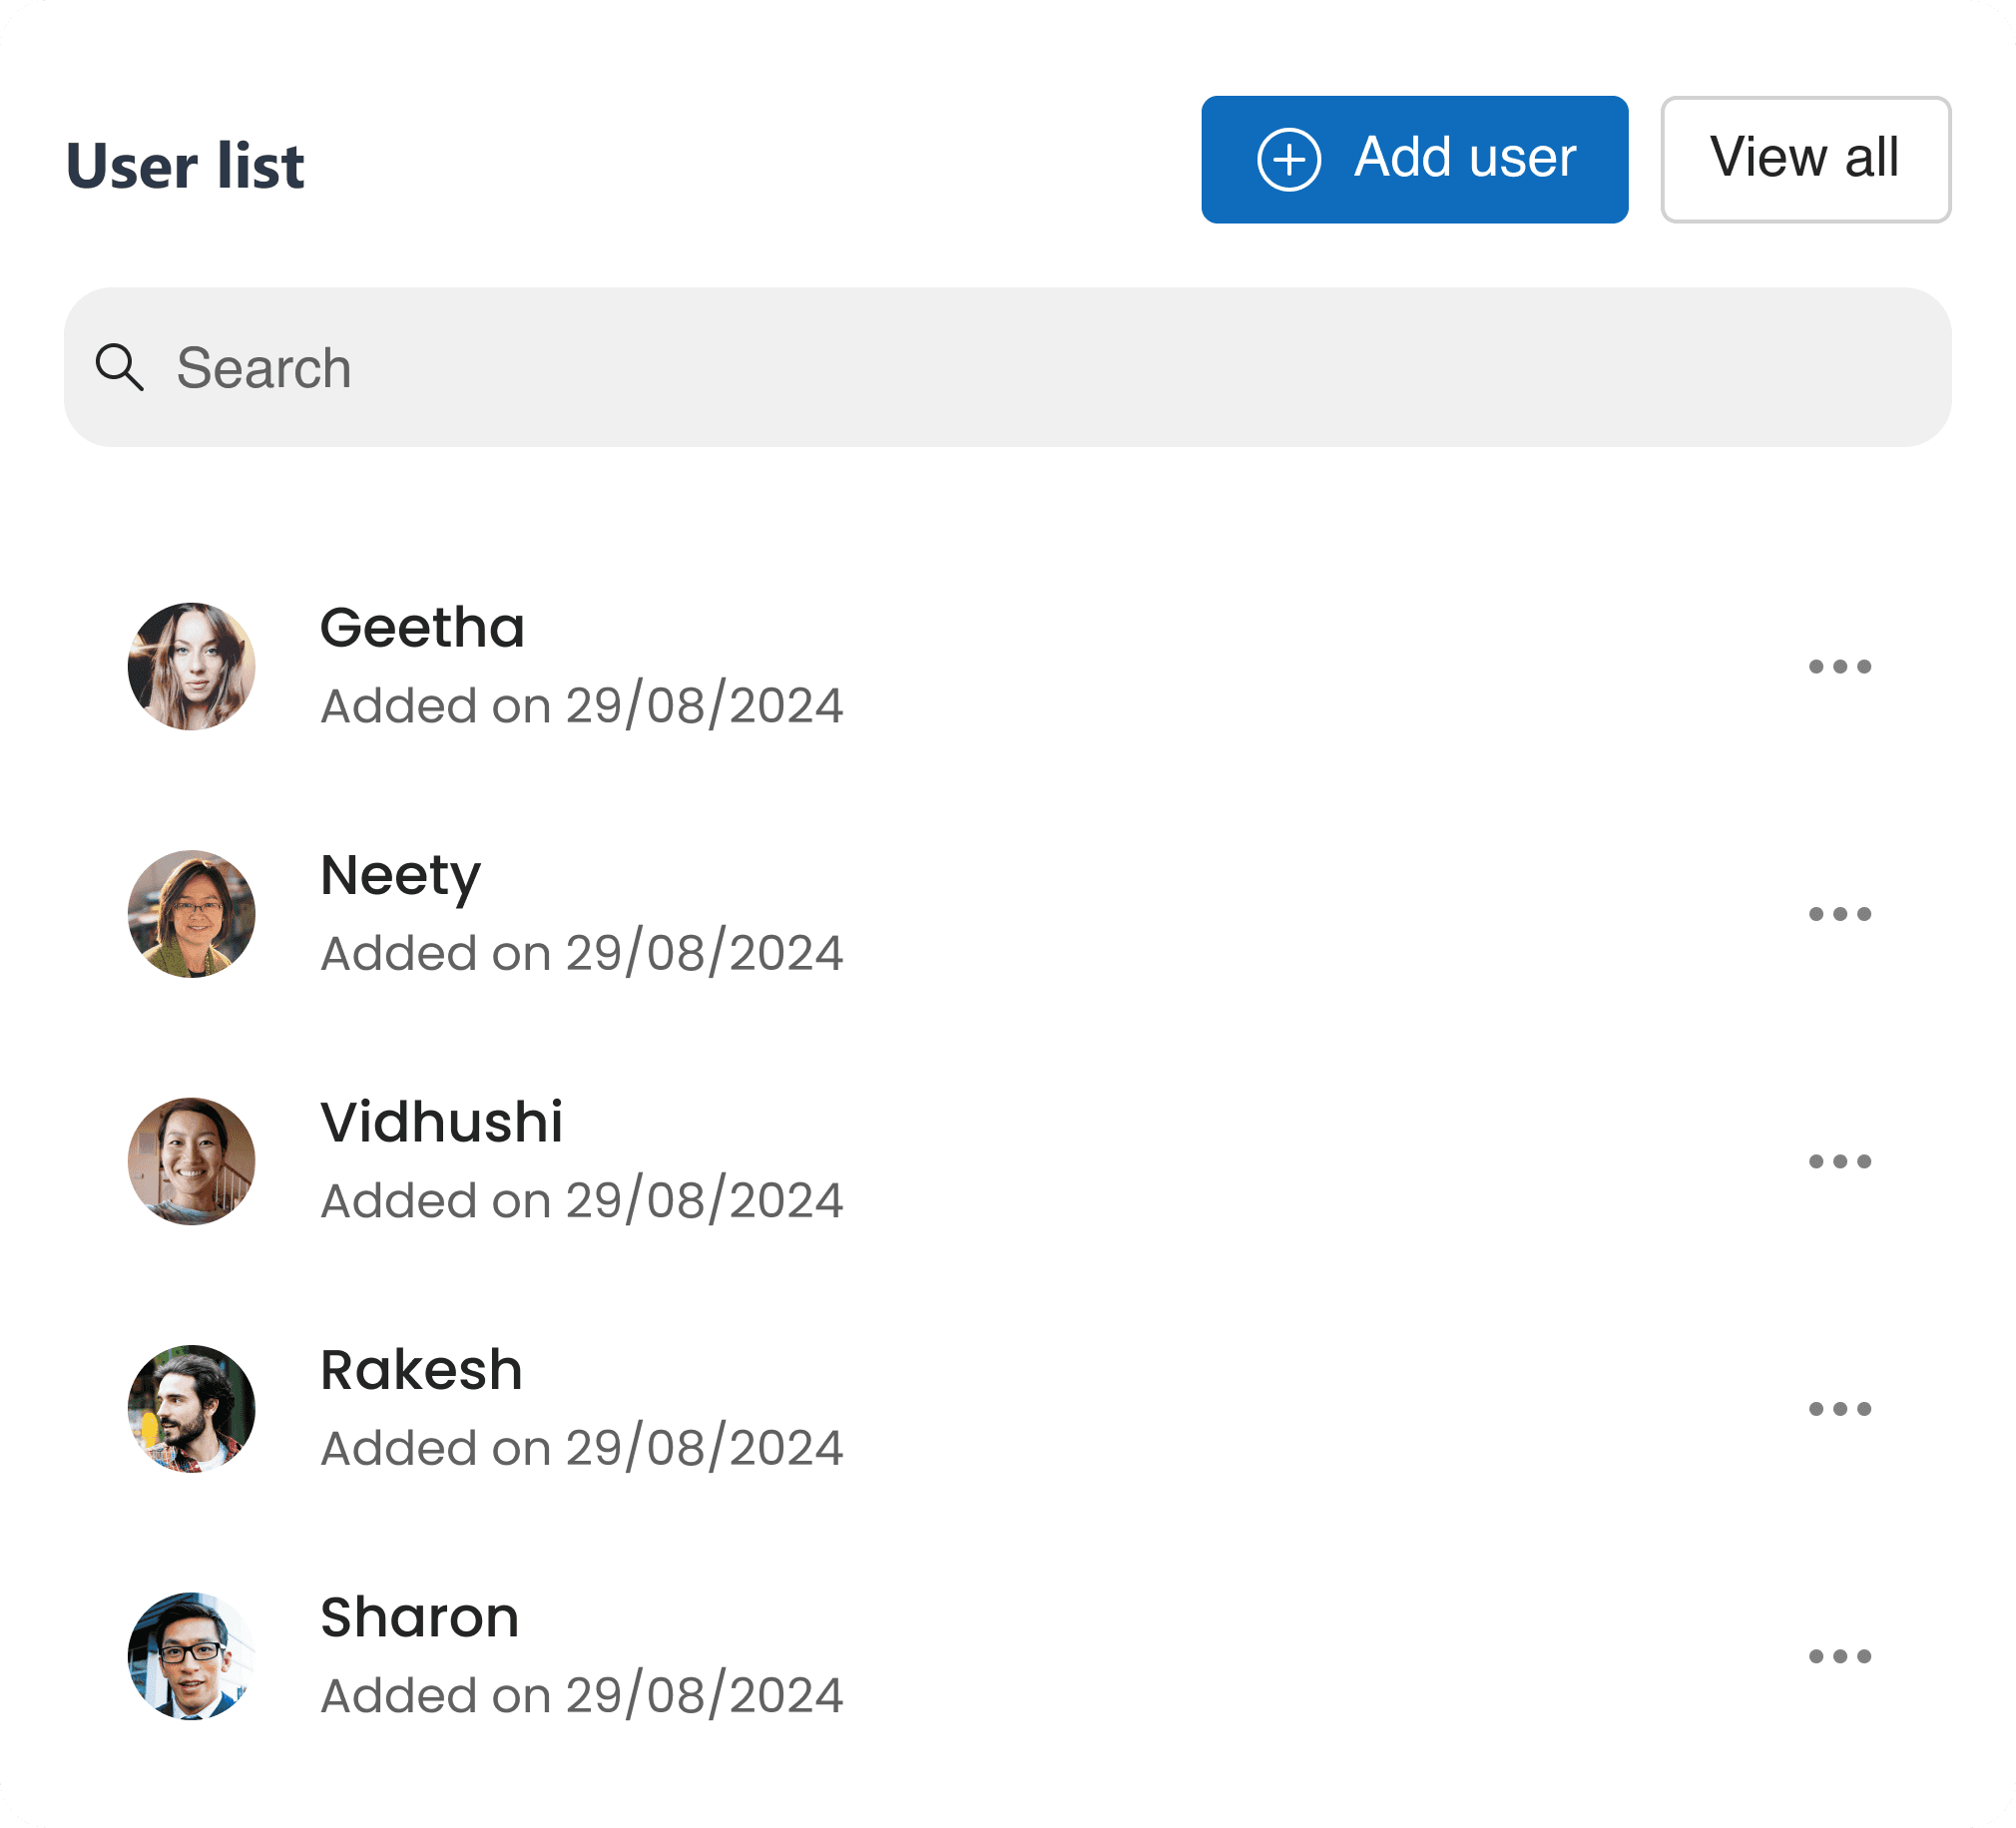Select the Rakesh name label
Viewport: 2016px width, 1828px height.
coord(421,1369)
